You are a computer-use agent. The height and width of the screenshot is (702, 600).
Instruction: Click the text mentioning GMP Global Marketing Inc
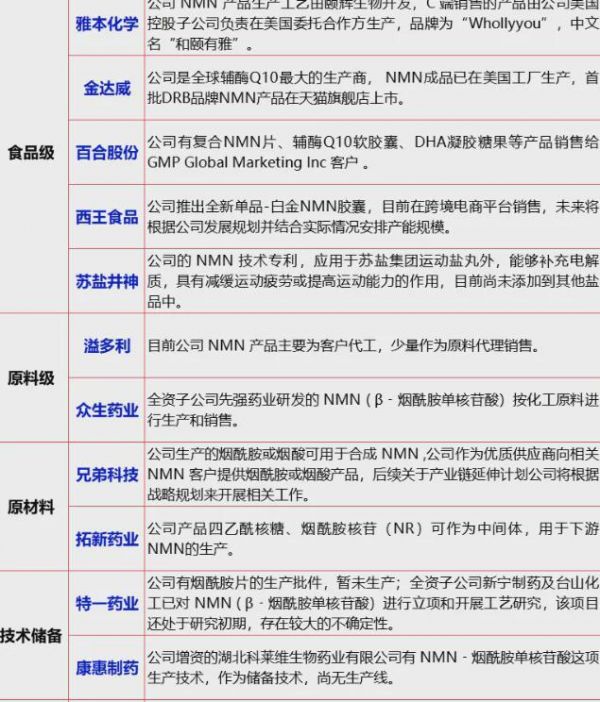point(373,153)
